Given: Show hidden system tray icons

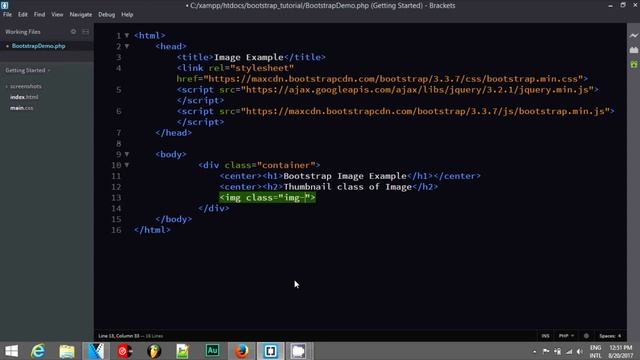Looking at the screenshot, I should click(534, 351).
